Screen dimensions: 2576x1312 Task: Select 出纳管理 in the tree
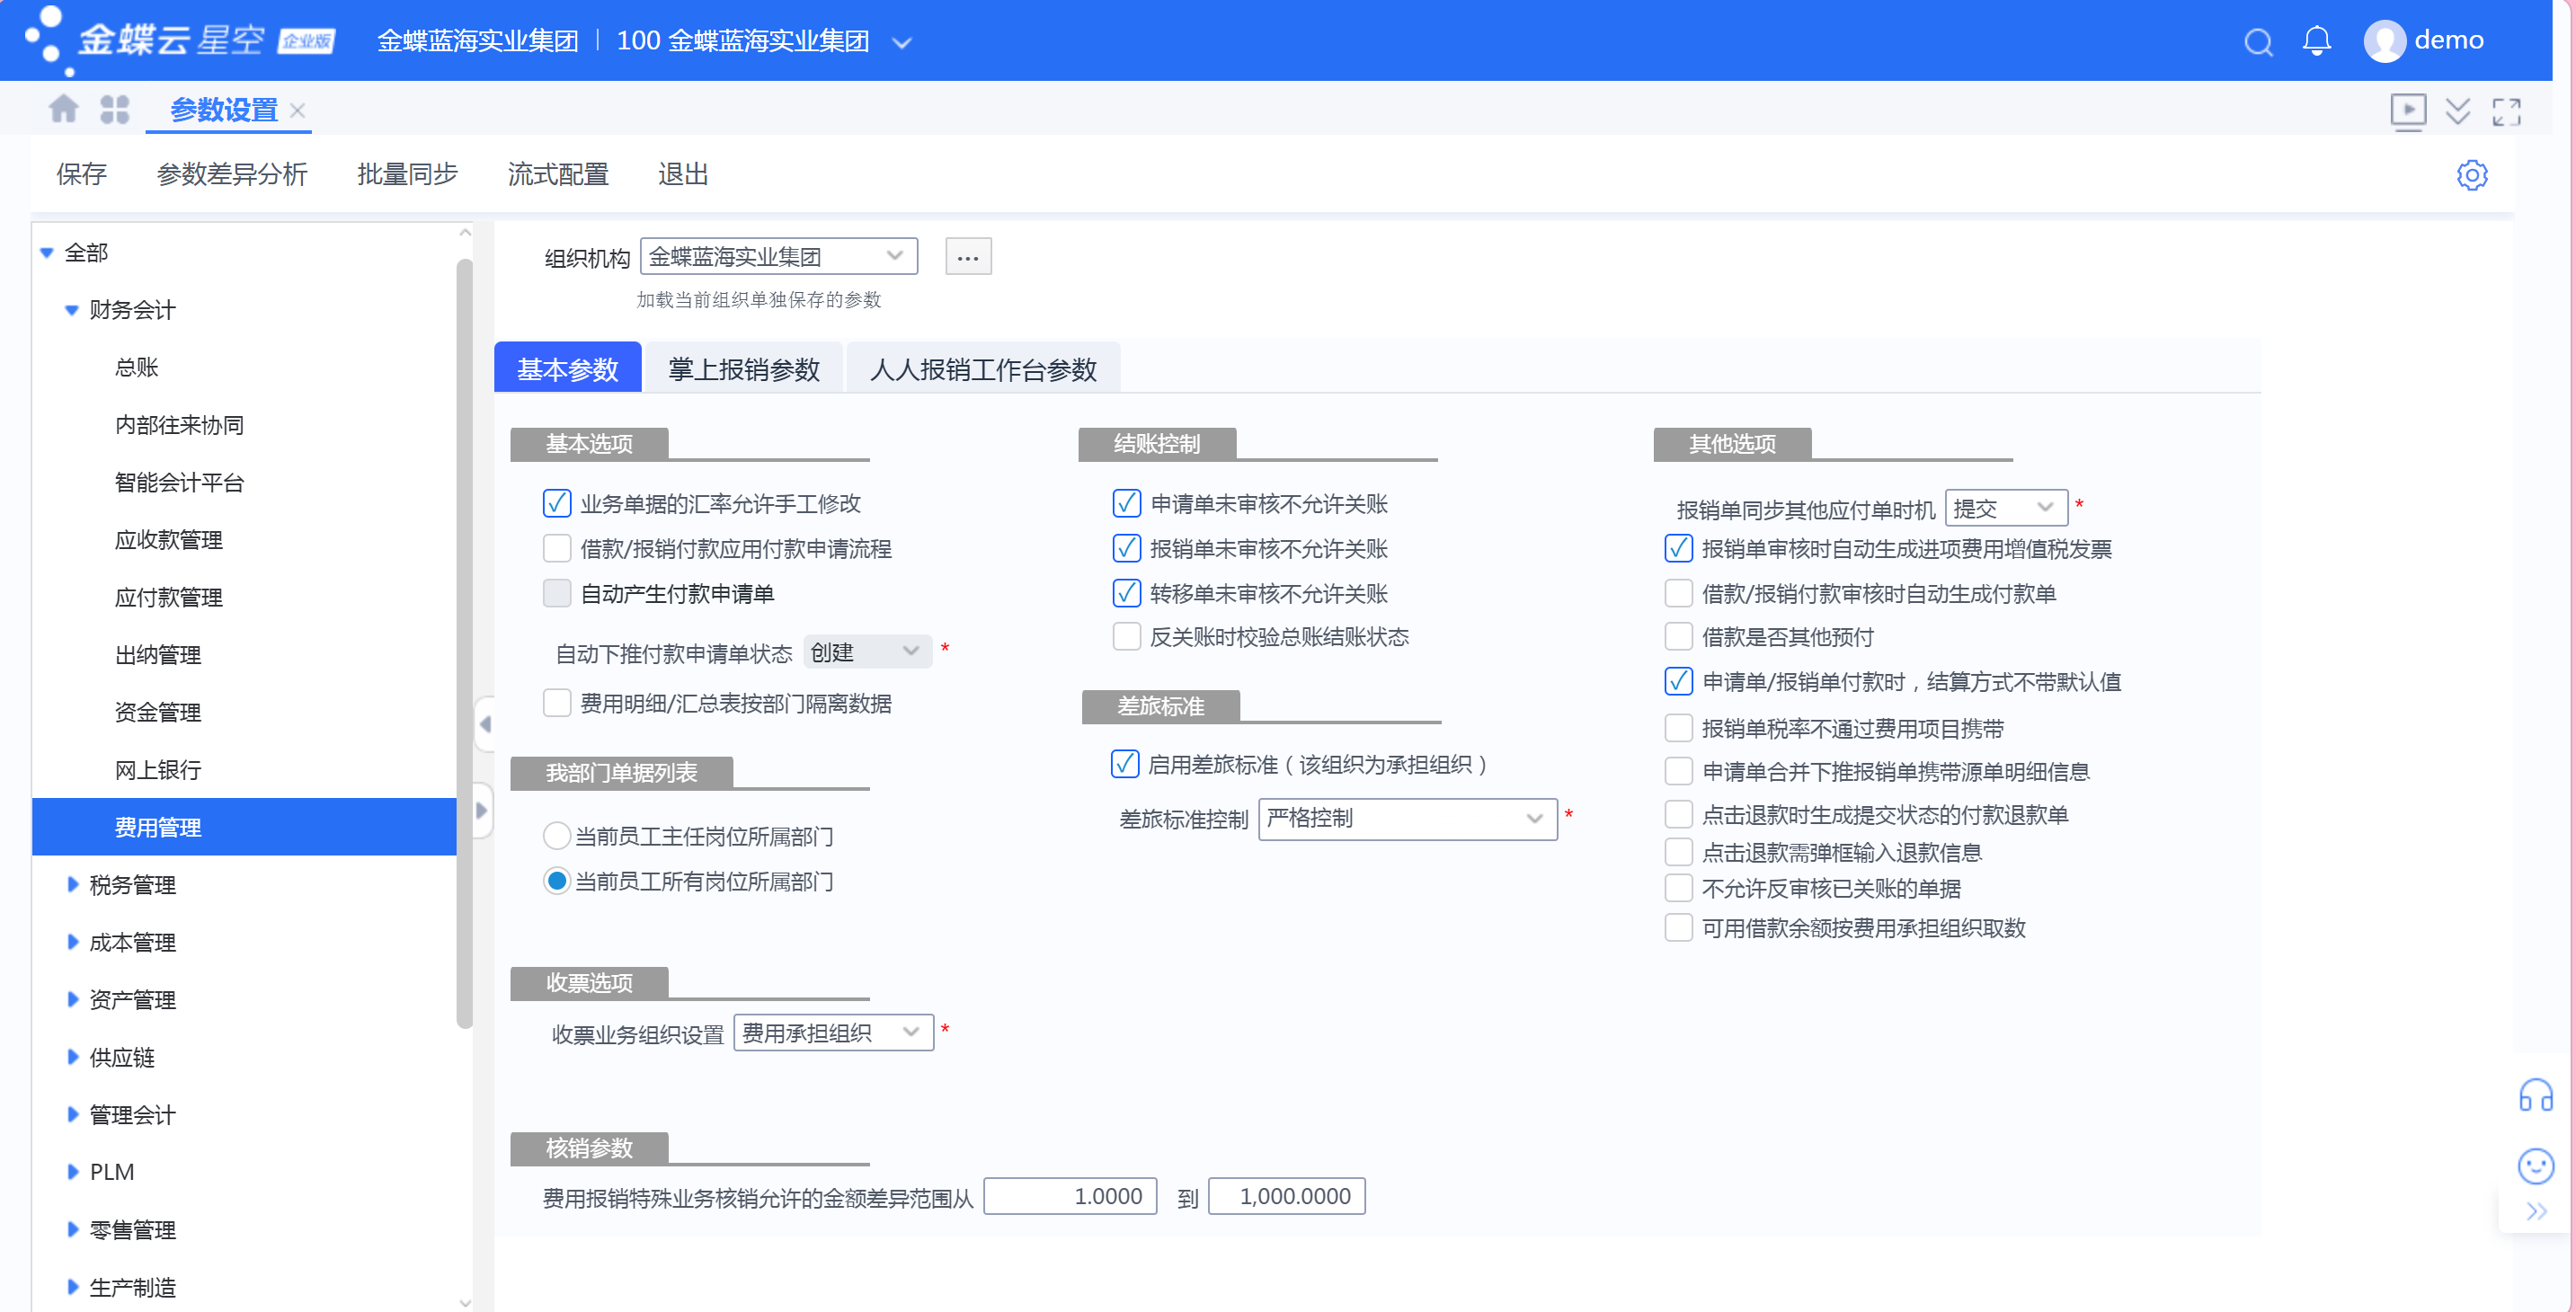pyautogui.click(x=158, y=655)
